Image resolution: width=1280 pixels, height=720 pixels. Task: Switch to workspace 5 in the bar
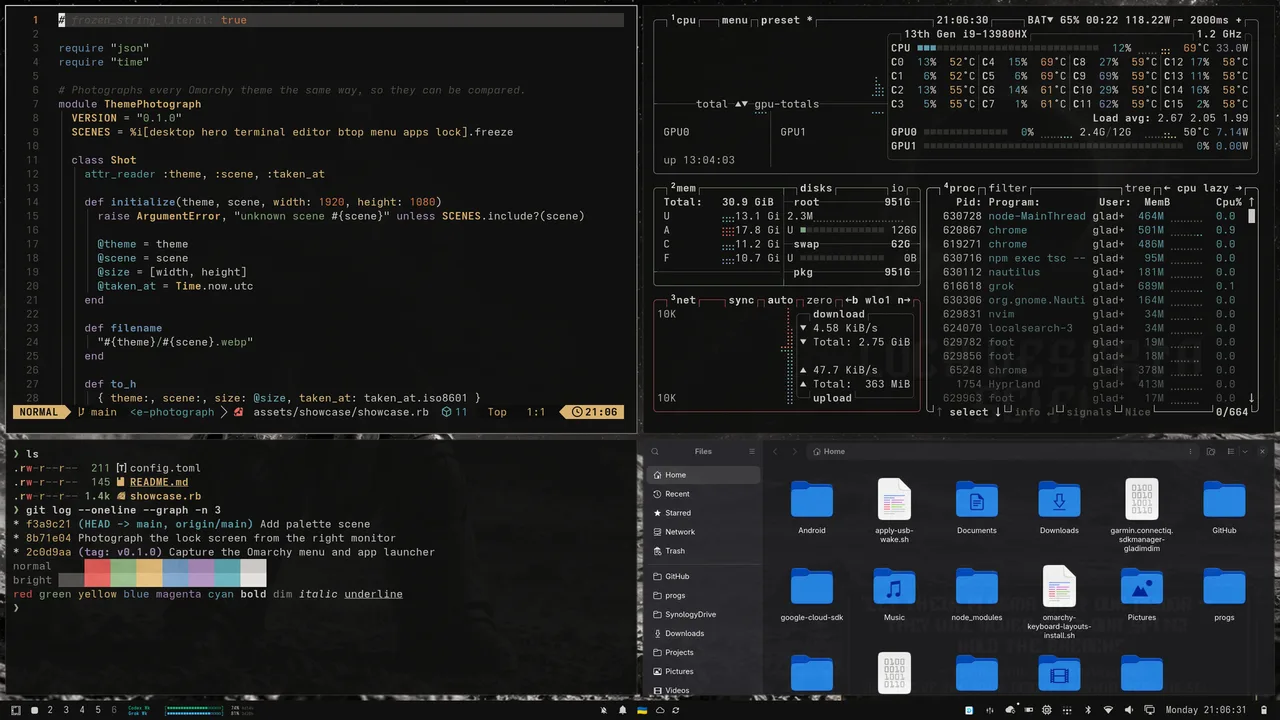point(97,710)
